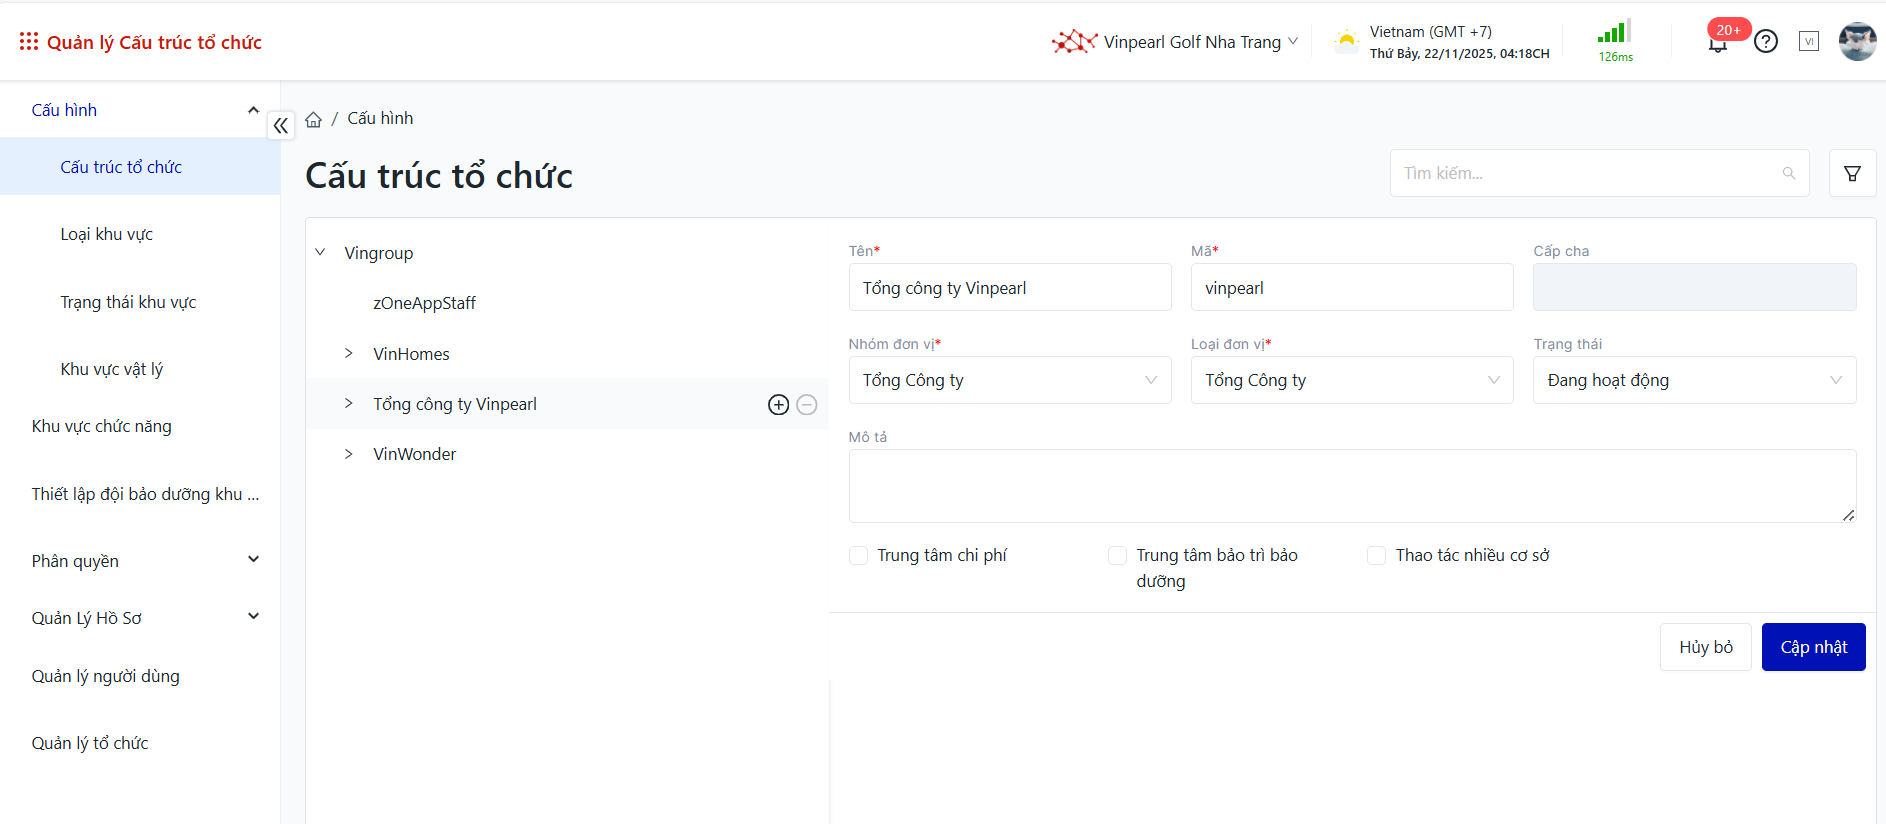This screenshot has width=1886, height=824.
Task: Collapse the sidebar with double-chevron icon
Action: click(281, 125)
